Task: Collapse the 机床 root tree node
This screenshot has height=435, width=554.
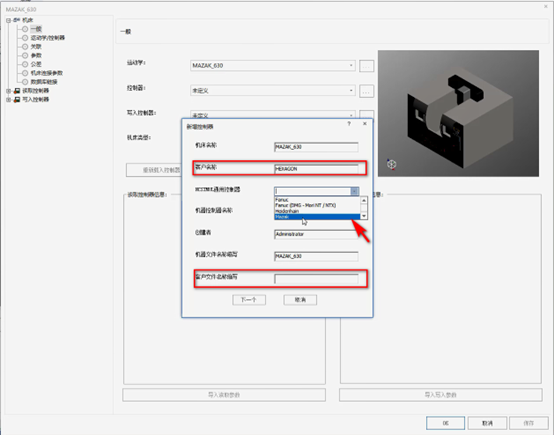Action: click(x=8, y=20)
